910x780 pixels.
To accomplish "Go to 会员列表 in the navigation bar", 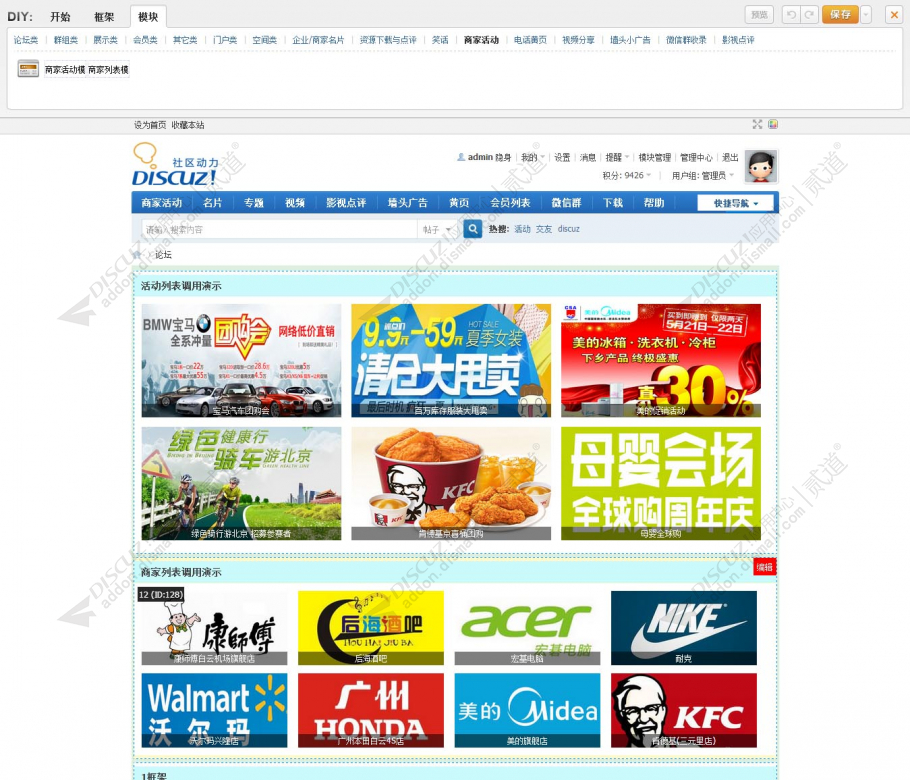I will (510, 203).
